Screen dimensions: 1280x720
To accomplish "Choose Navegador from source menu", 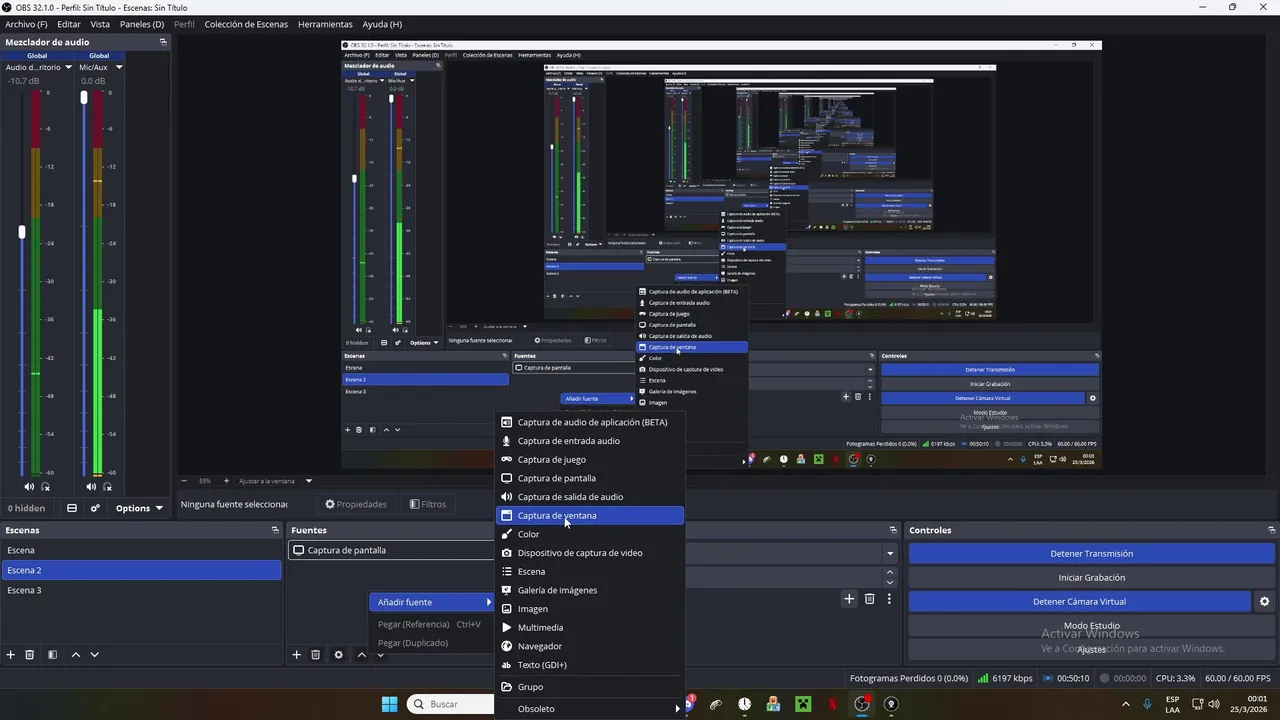I will coord(590,646).
